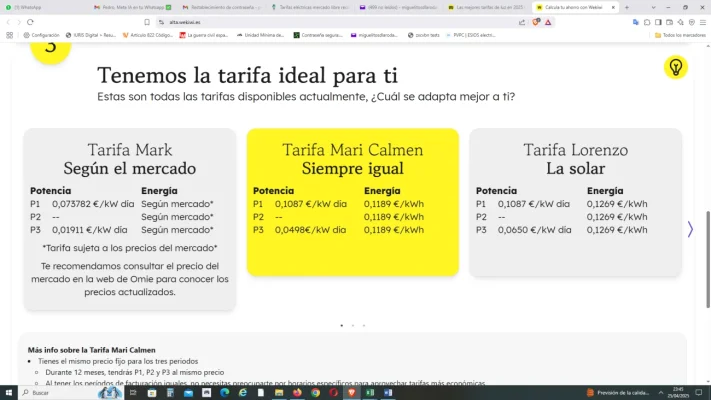
Task: Open La guerra civil espa... bookmark
Action: pyautogui.click(x=204, y=35)
